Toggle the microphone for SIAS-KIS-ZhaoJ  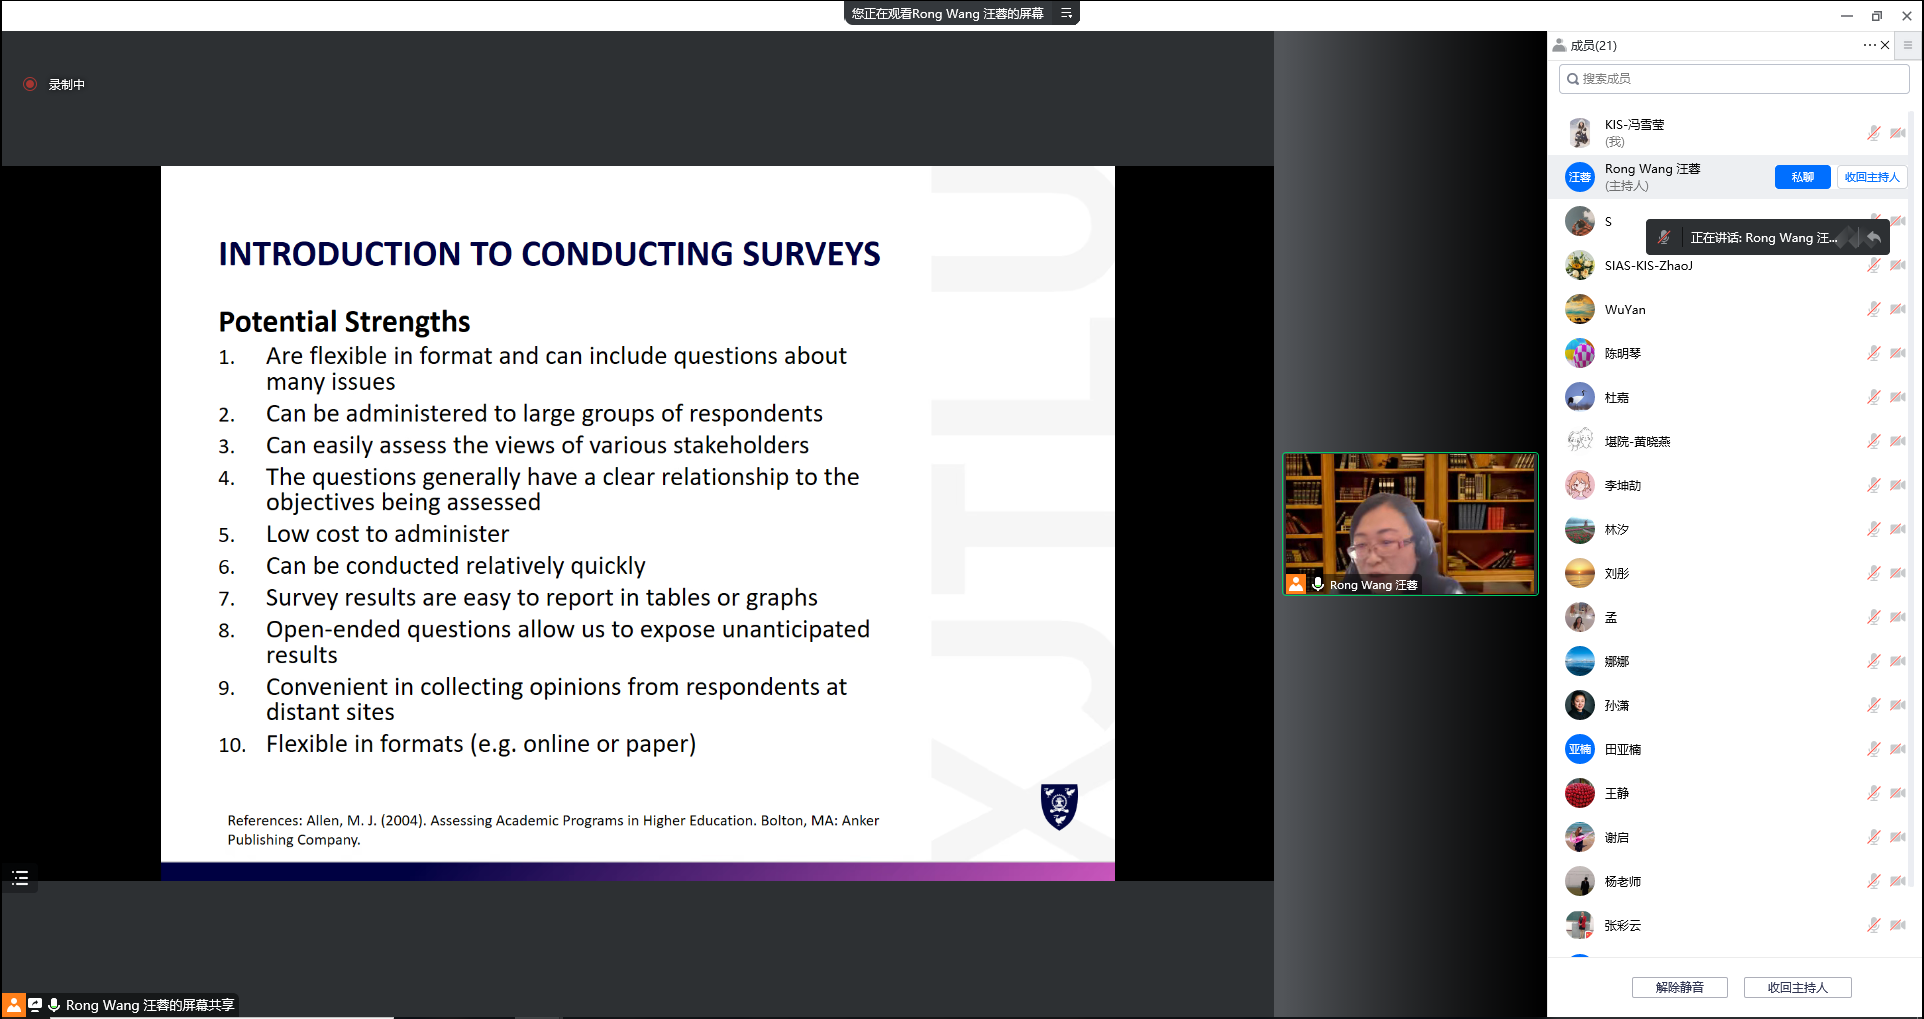click(x=1873, y=265)
